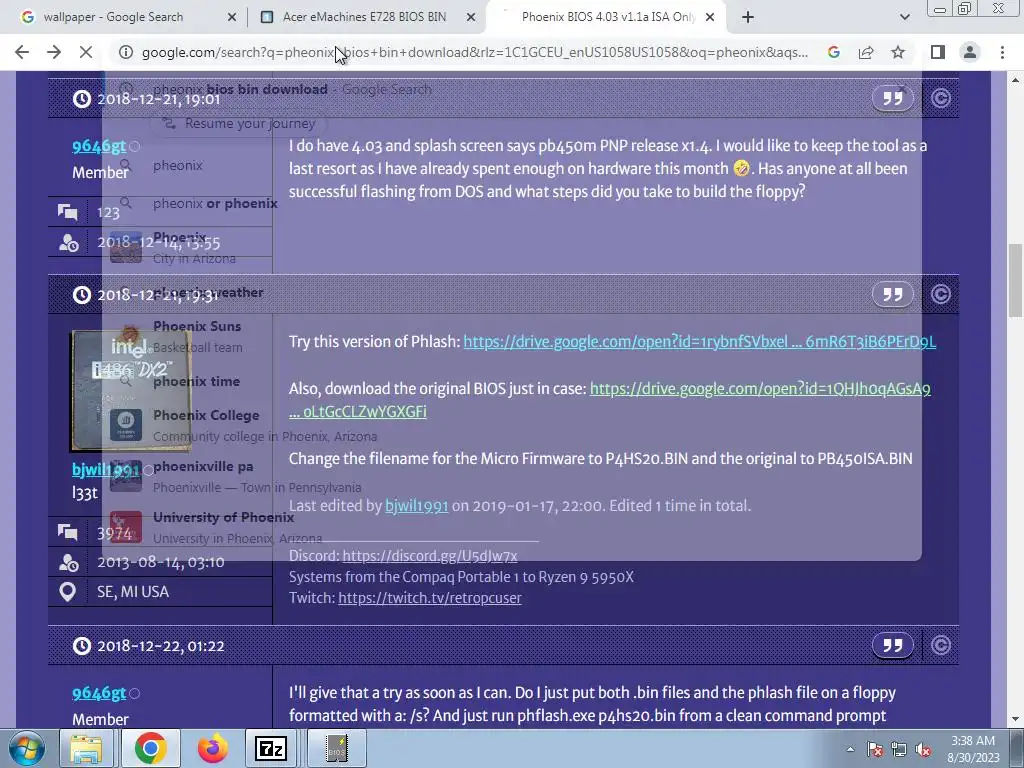Open the Windows Start menu
Screen dimensions: 1024x768
[27, 748]
